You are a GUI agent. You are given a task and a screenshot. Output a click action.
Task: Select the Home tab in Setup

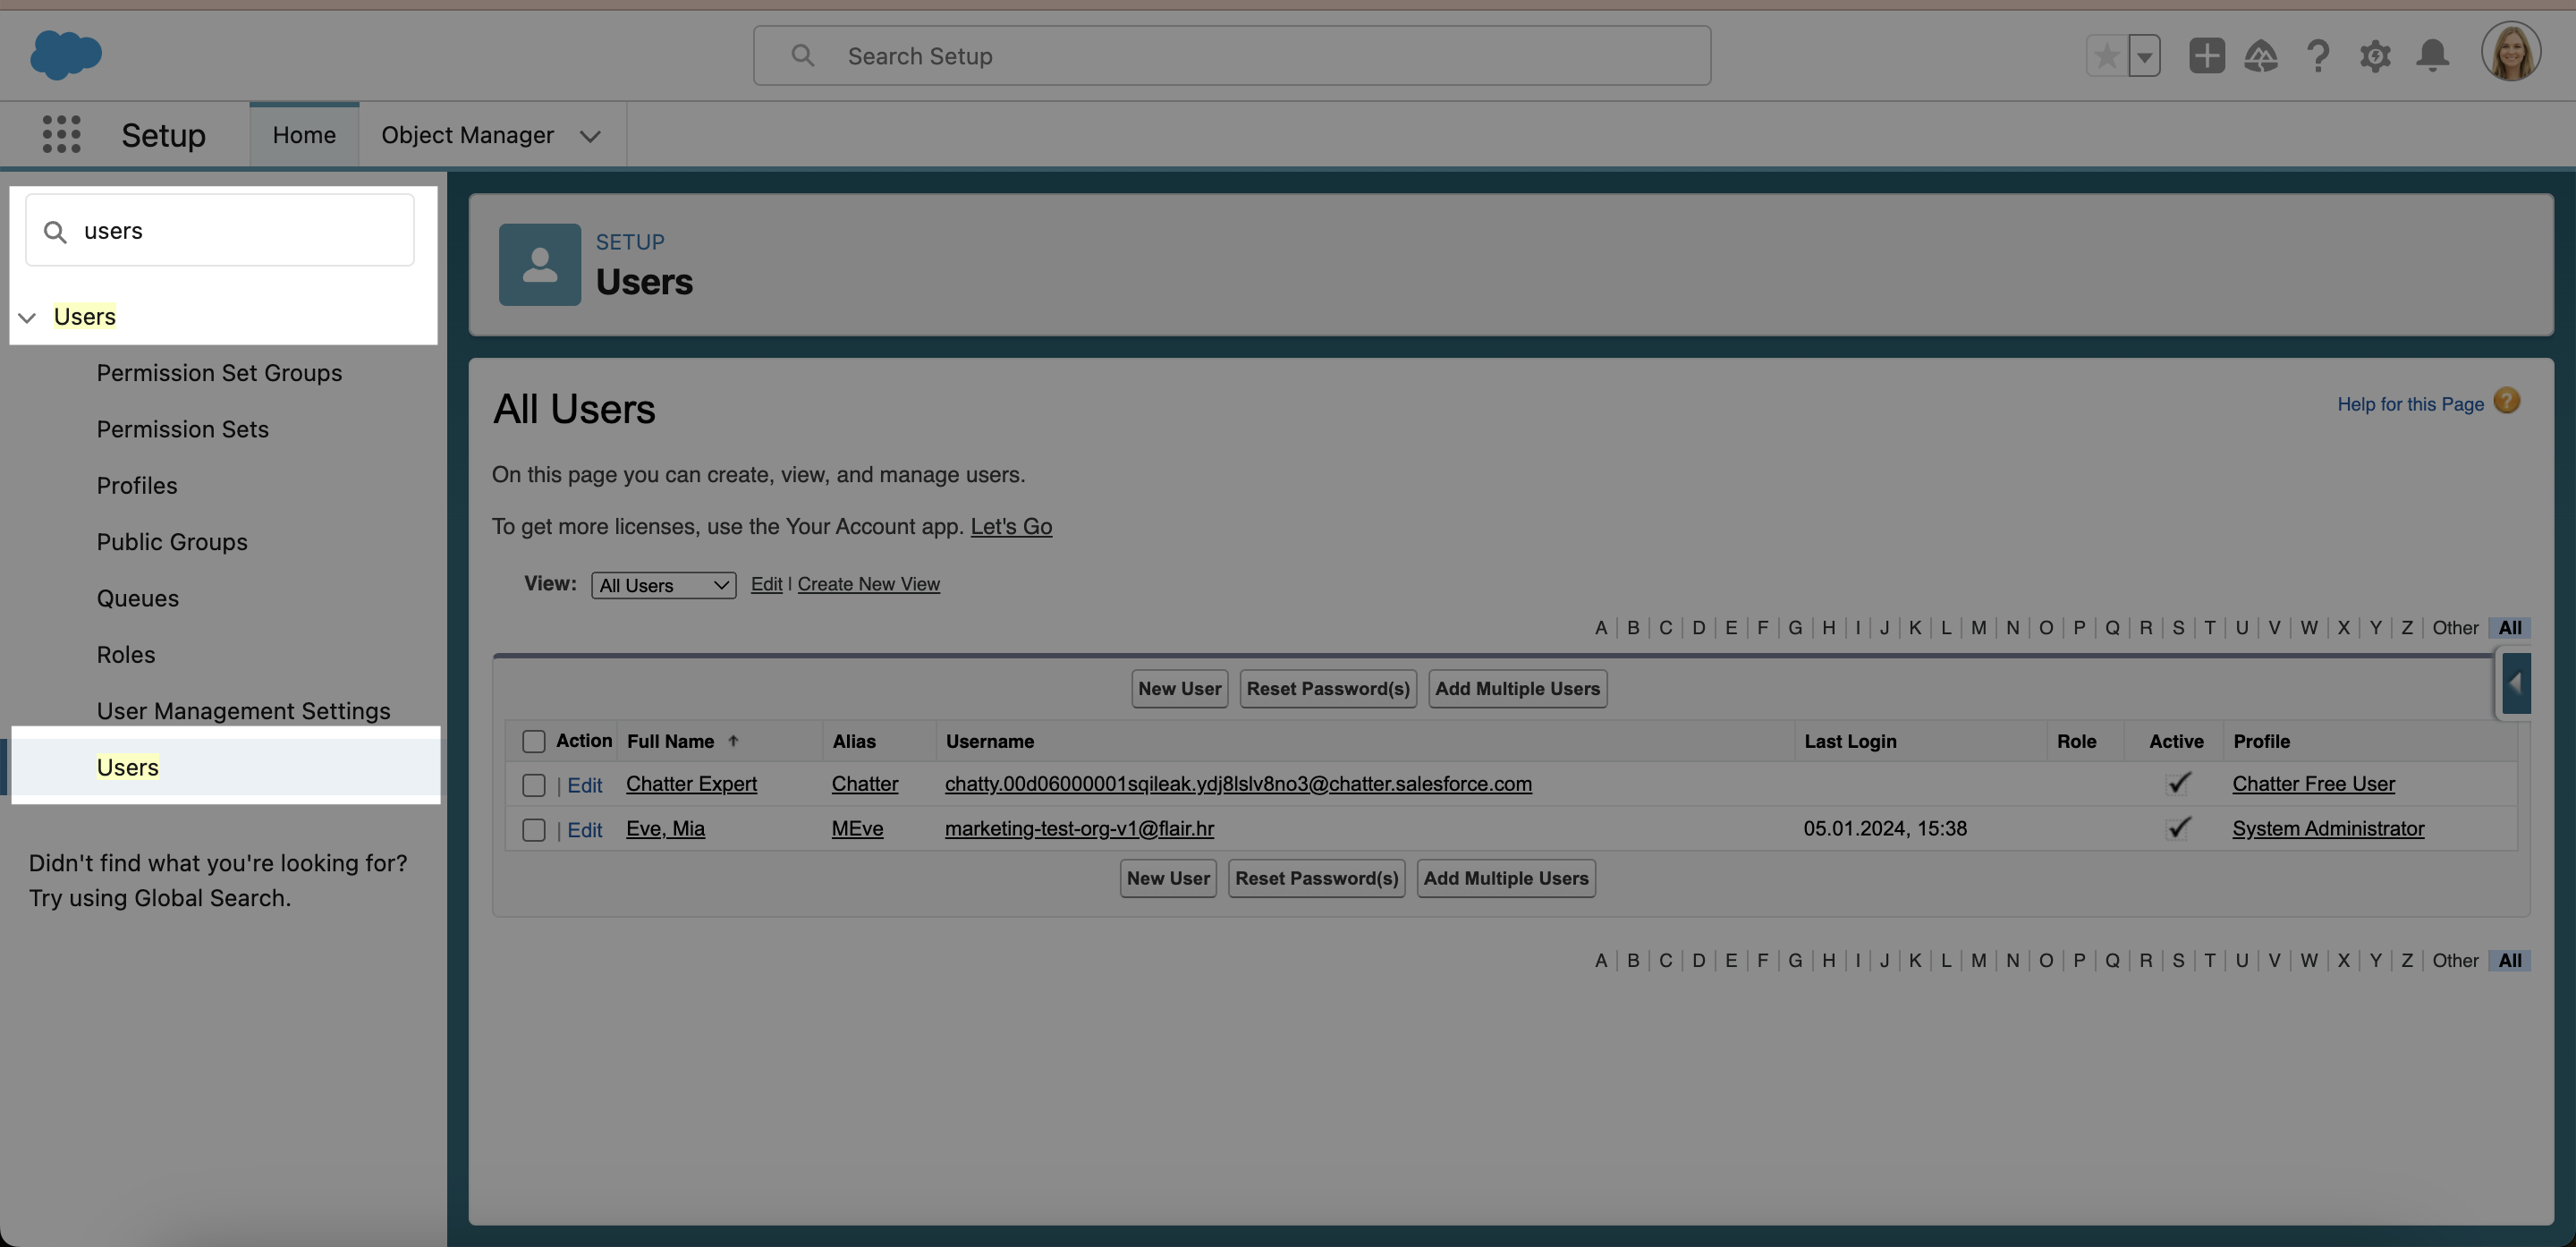click(302, 133)
